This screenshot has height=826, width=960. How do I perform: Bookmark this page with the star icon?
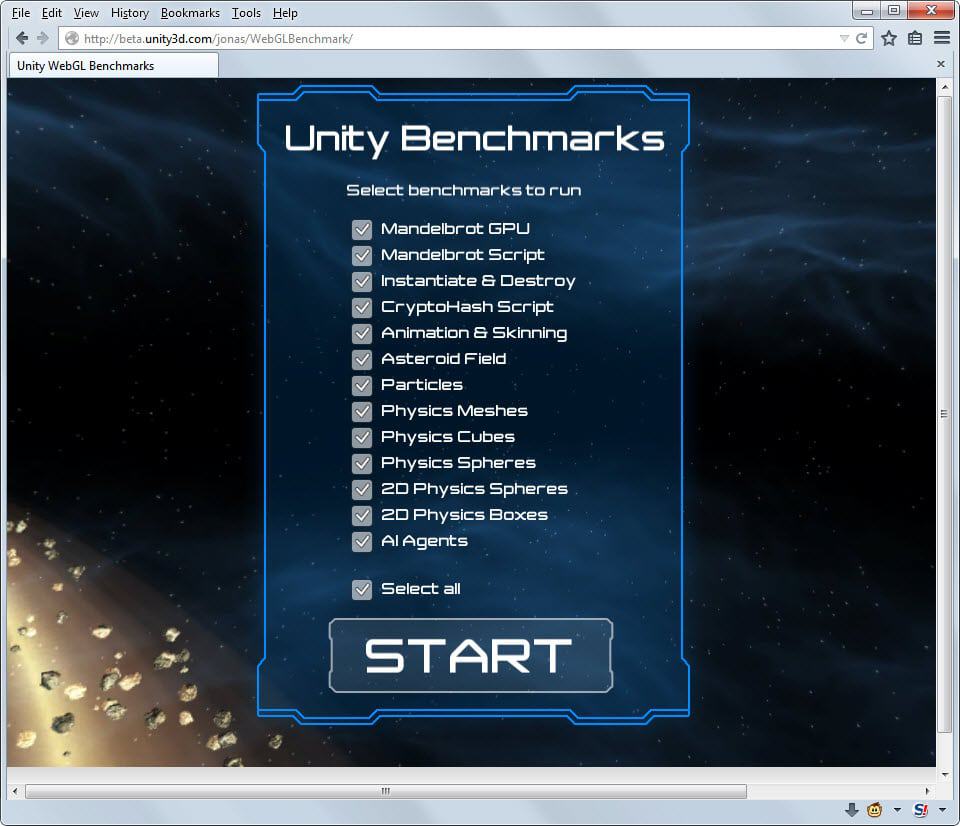[889, 39]
